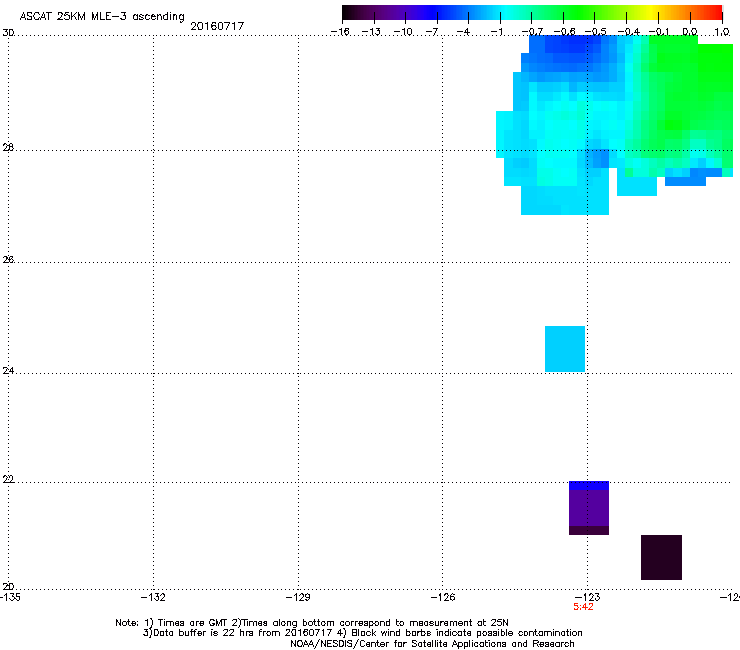Click the credit 'NOAA/NESDIS/Center for Satellite Applications and Research'

pos(432,644)
